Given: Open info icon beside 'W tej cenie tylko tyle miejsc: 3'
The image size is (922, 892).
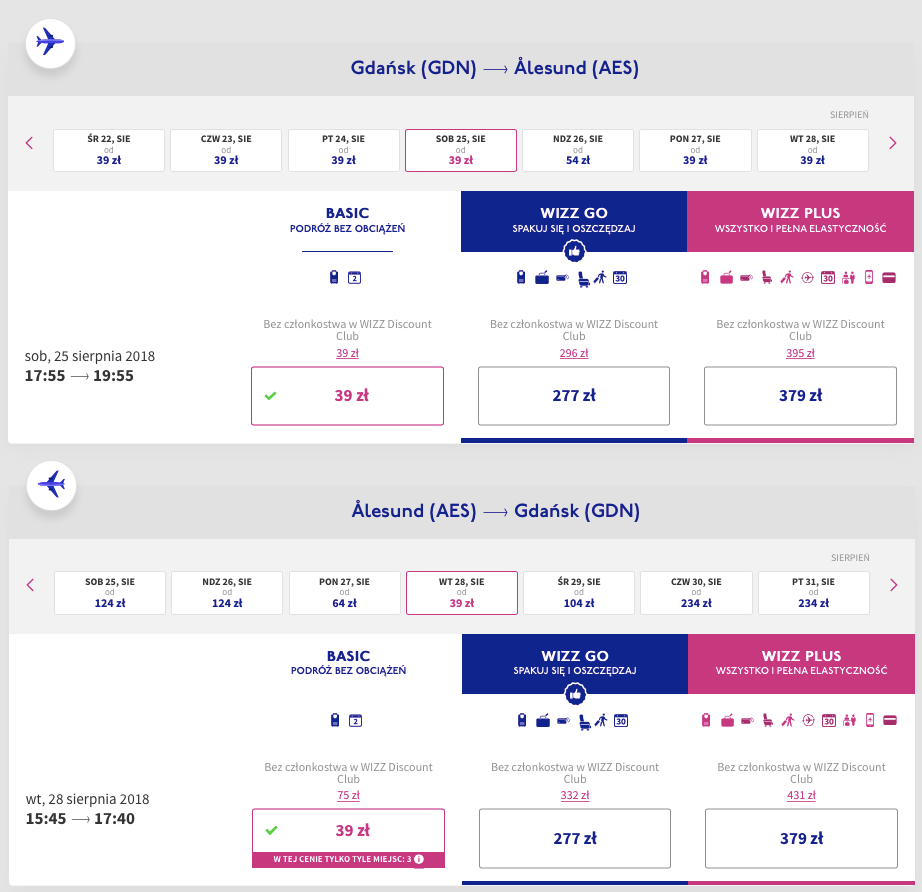Looking at the screenshot, I should pyautogui.click(x=419, y=859).
